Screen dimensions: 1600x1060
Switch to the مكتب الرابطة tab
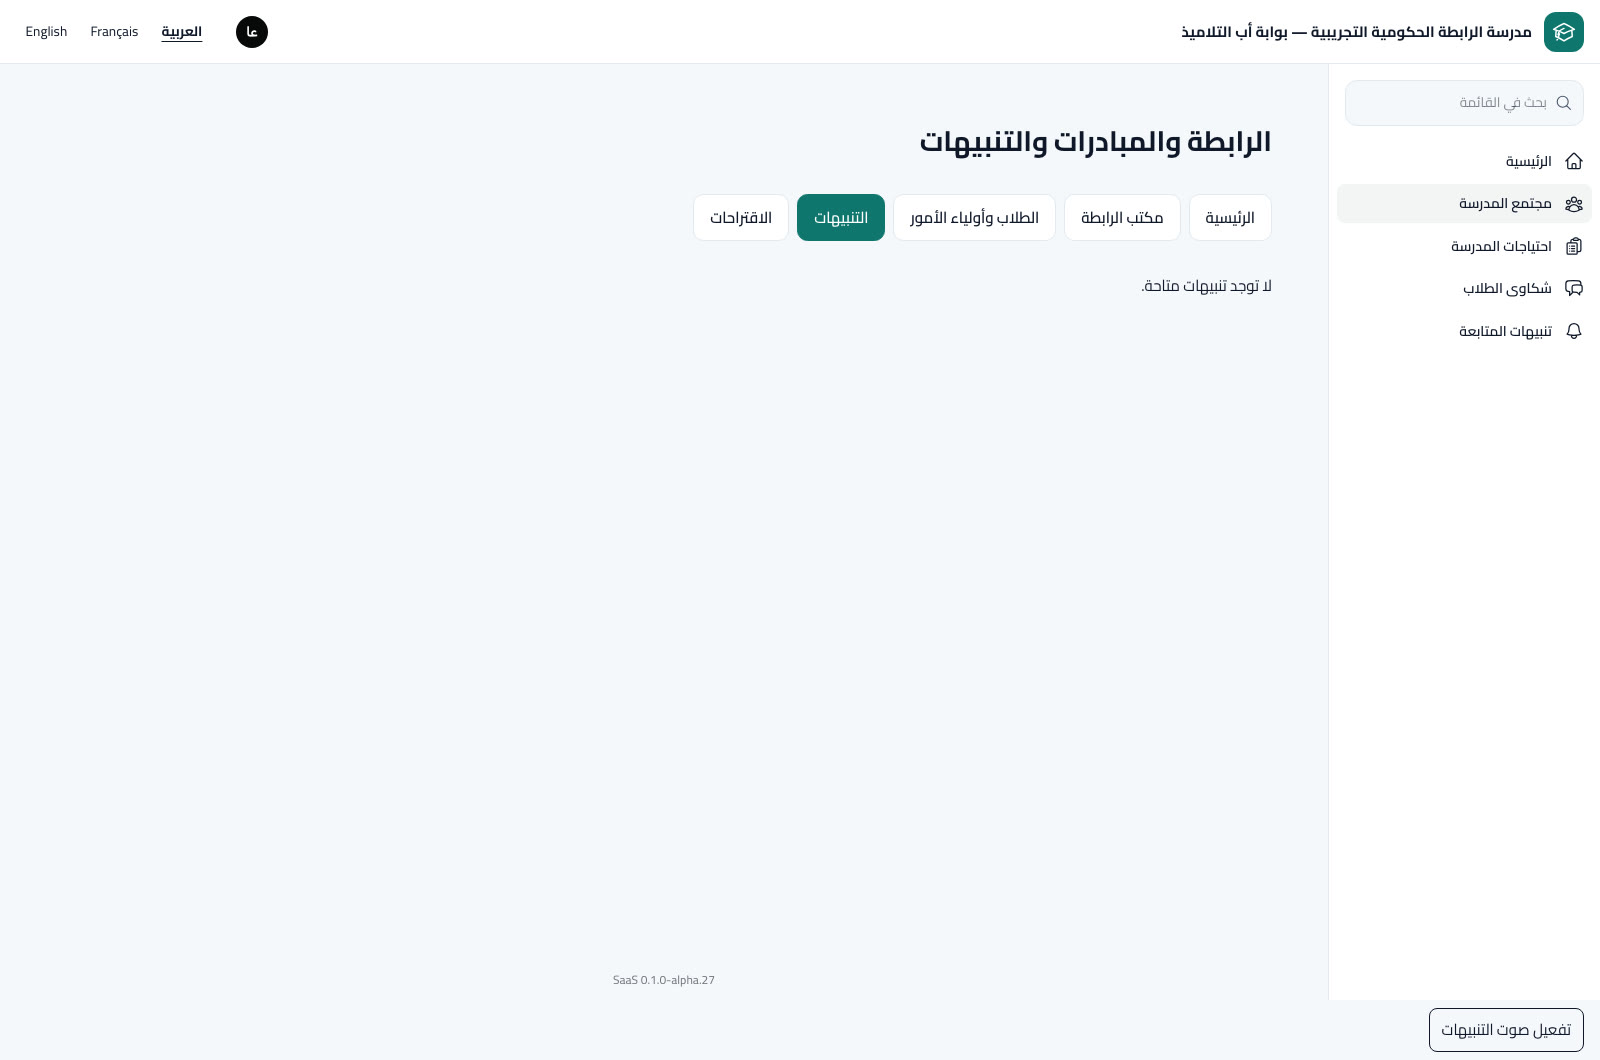[1122, 218]
